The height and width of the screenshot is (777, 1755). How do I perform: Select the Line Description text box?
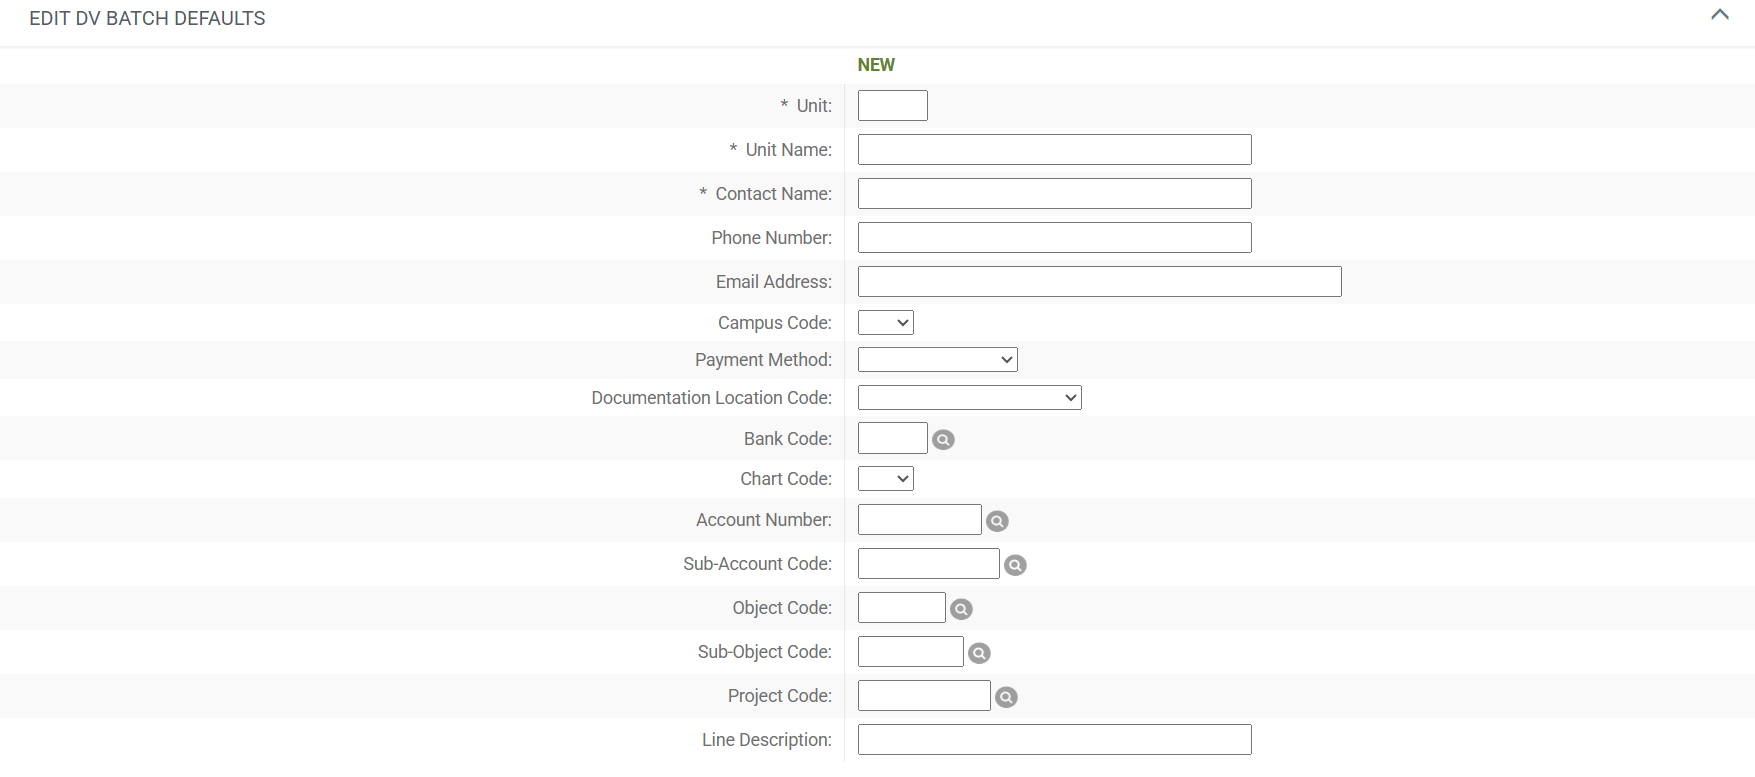click(1054, 740)
